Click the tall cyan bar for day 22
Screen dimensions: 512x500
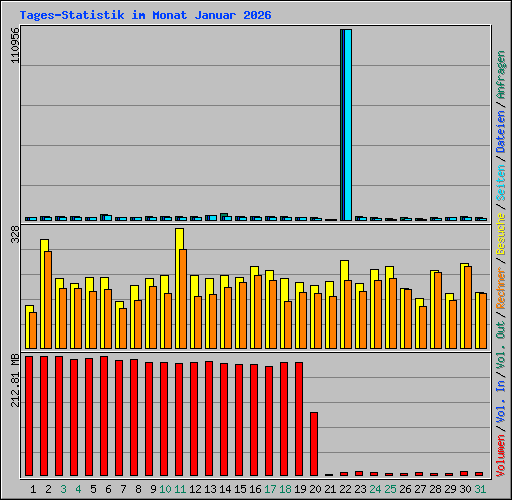[x=348, y=125]
